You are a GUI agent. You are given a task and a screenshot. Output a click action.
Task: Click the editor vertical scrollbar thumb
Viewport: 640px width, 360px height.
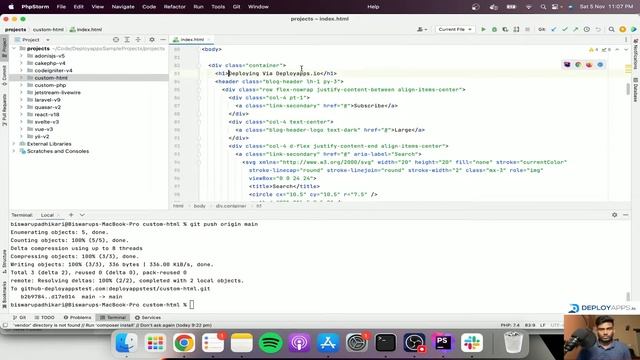click(x=628, y=89)
